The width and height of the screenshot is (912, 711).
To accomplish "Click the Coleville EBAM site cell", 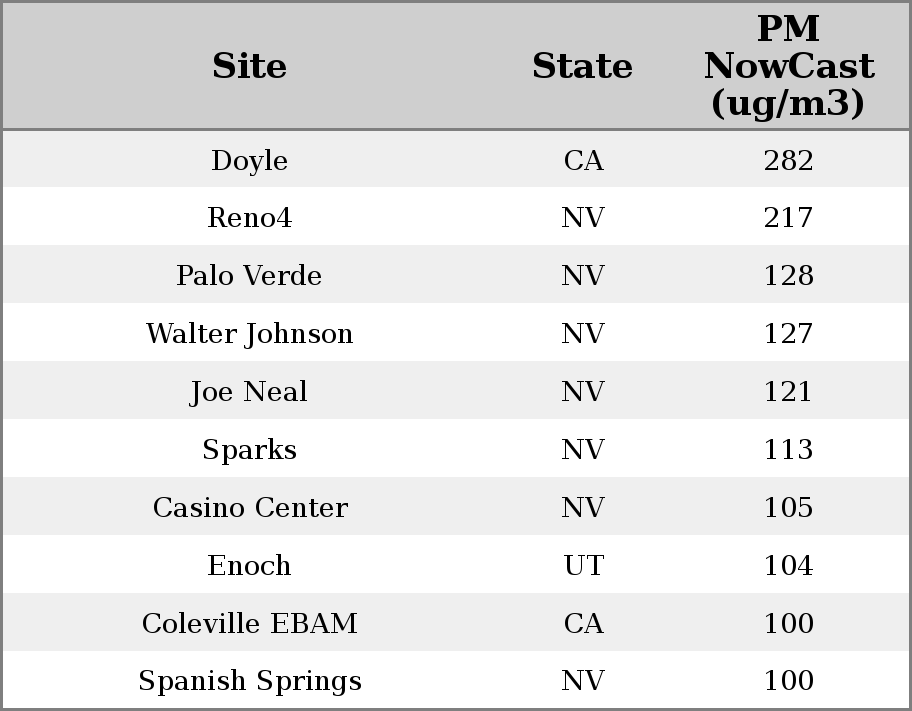I will tap(249, 624).
